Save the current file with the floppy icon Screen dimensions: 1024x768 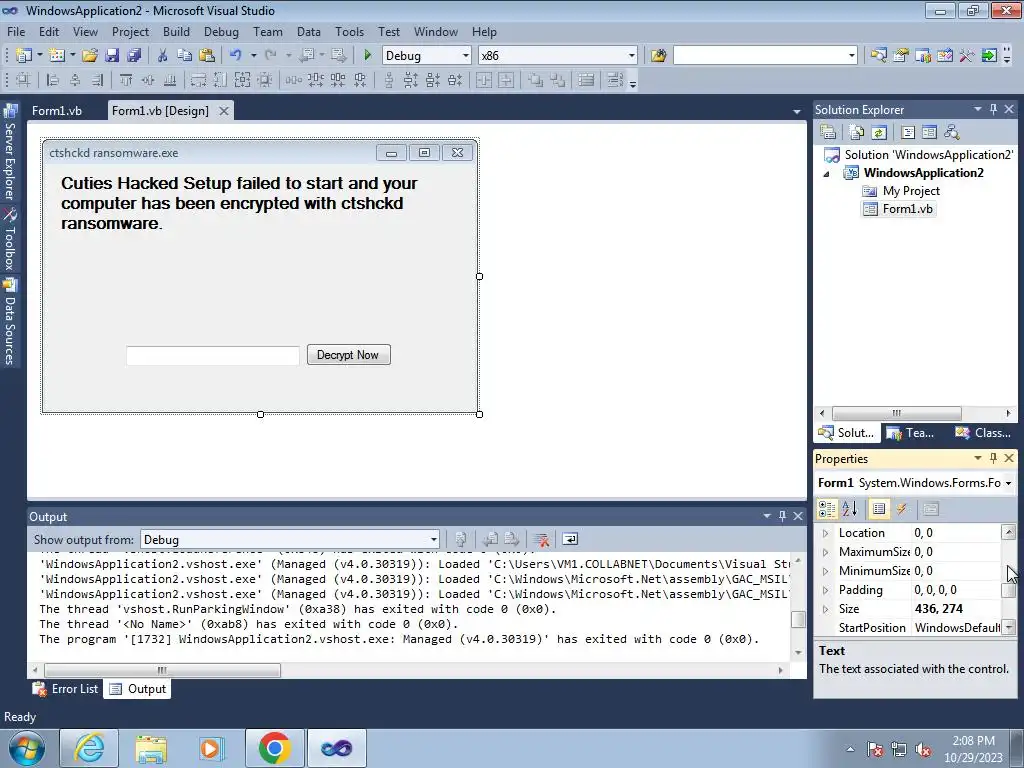point(112,56)
